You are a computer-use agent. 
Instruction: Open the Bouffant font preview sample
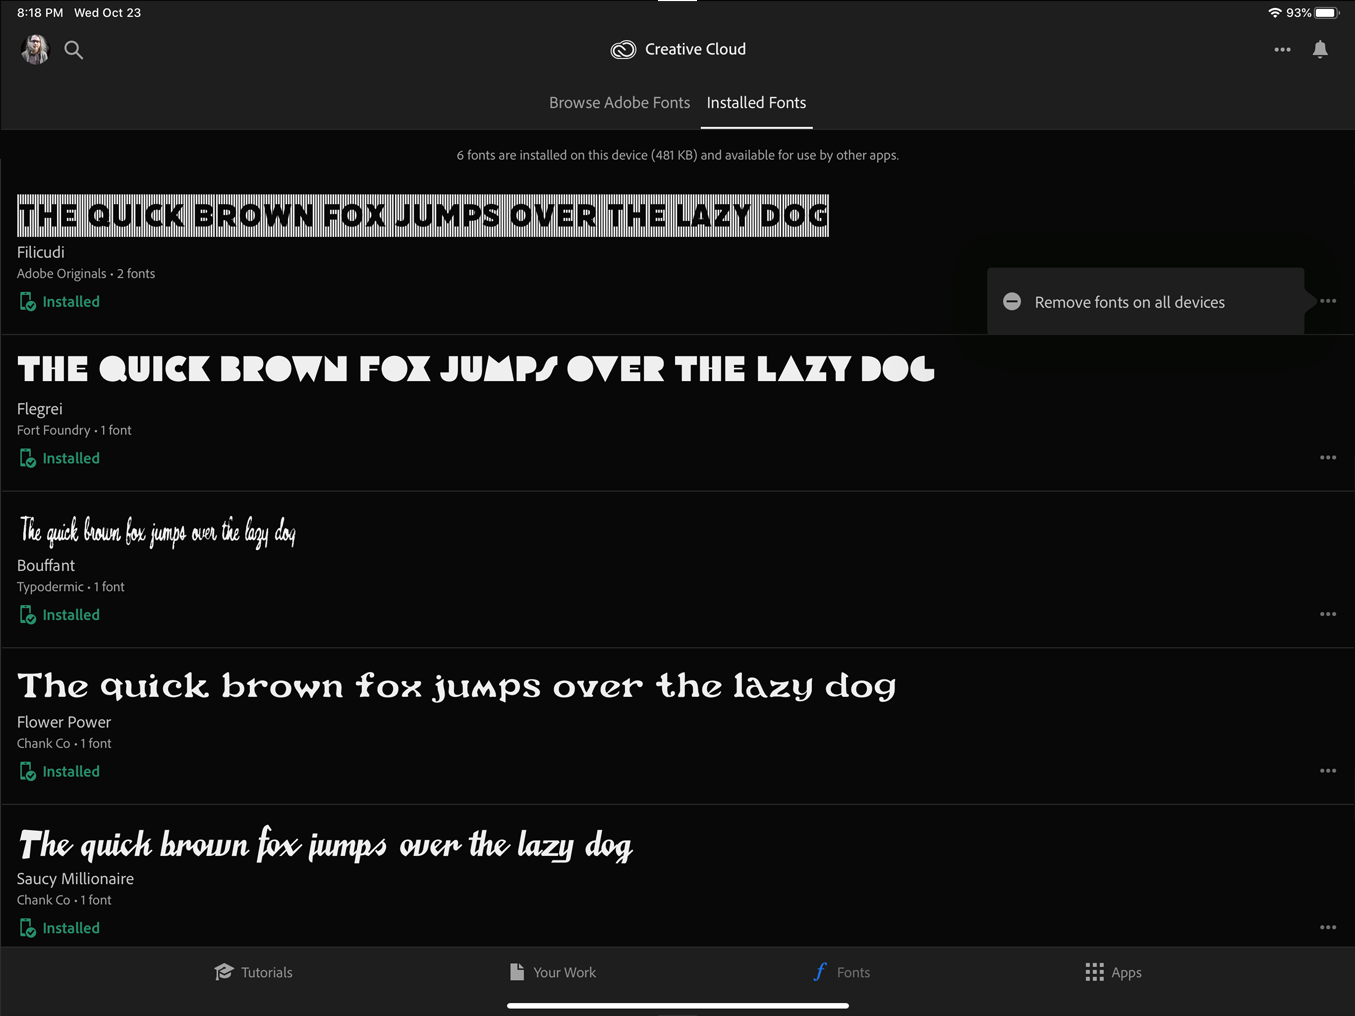(x=158, y=531)
